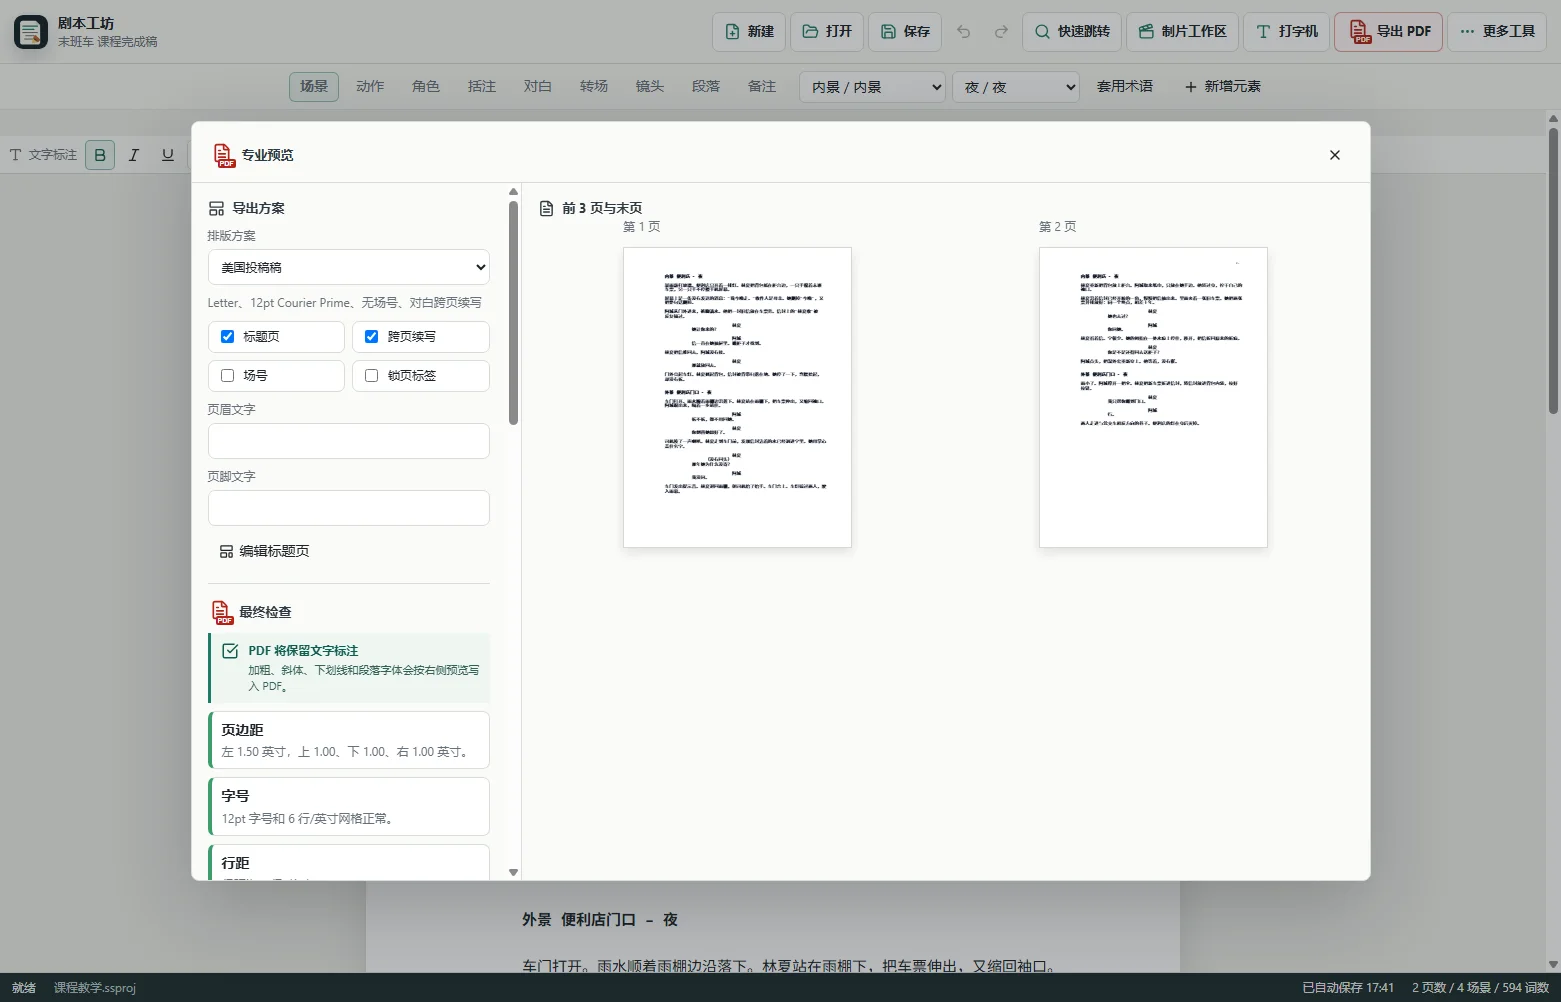Click the 新建 new document button
Screen dimensions: 1561x1002
[x=749, y=32]
